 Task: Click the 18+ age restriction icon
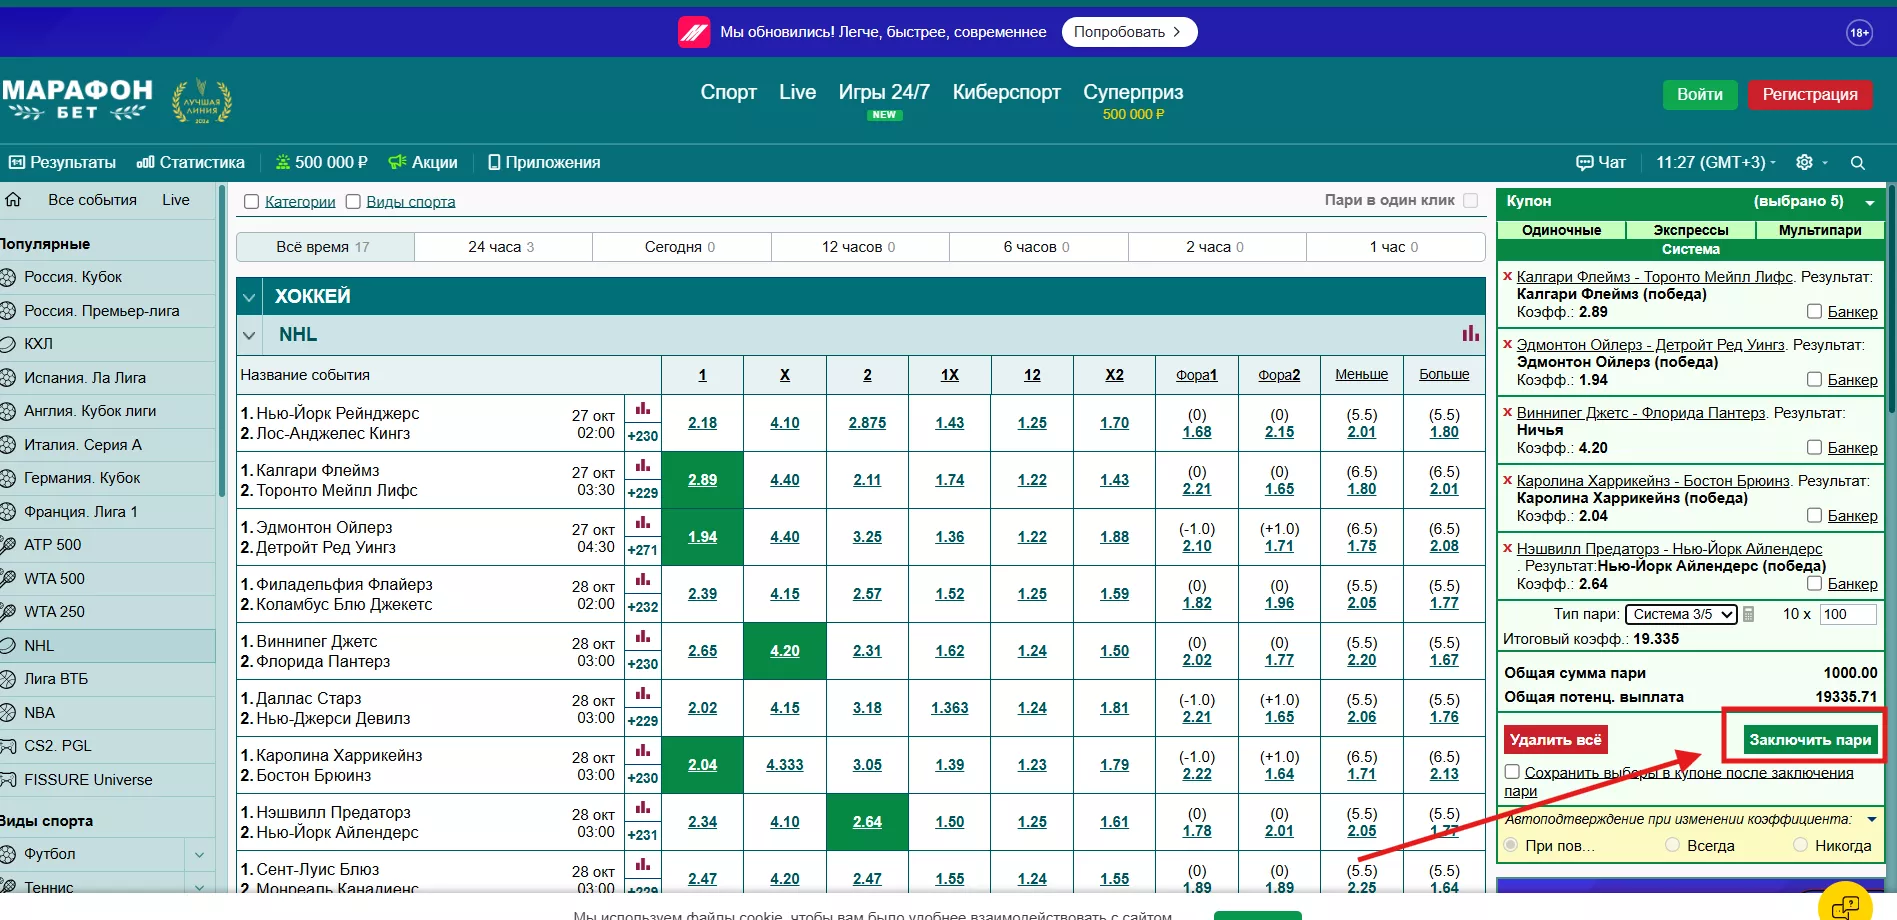click(x=1859, y=32)
